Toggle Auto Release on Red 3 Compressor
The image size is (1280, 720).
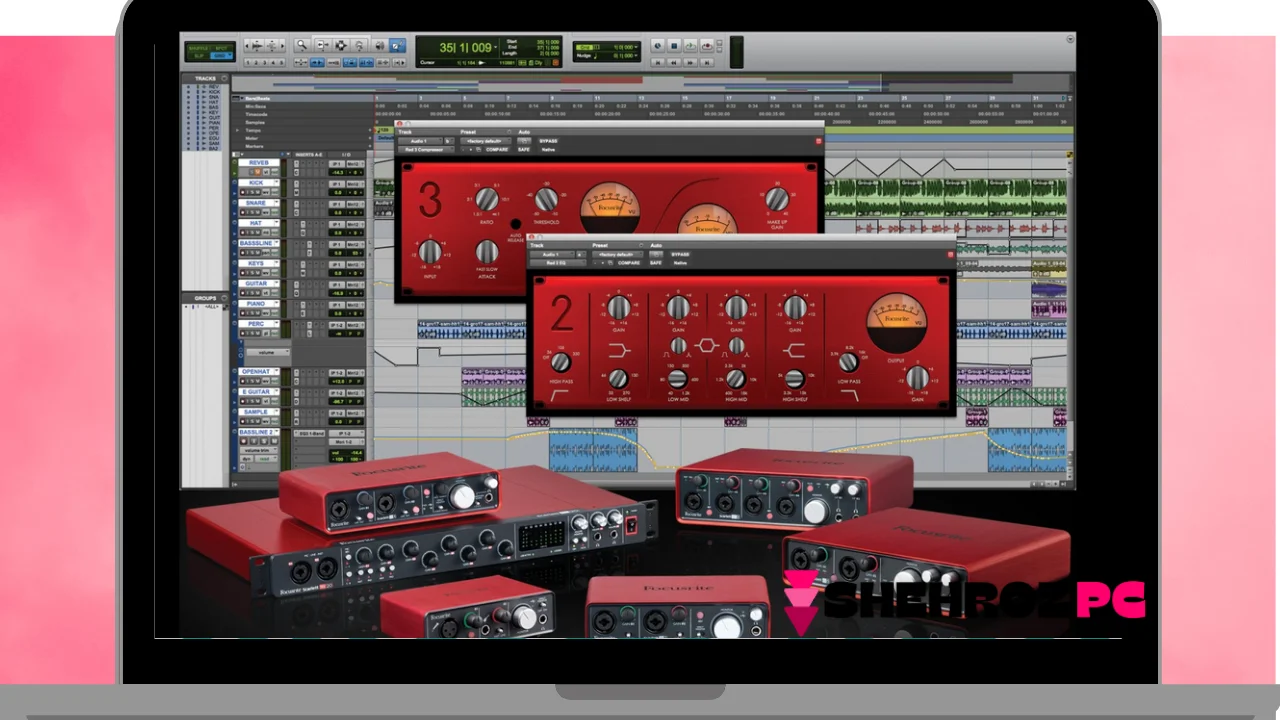click(x=516, y=224)
